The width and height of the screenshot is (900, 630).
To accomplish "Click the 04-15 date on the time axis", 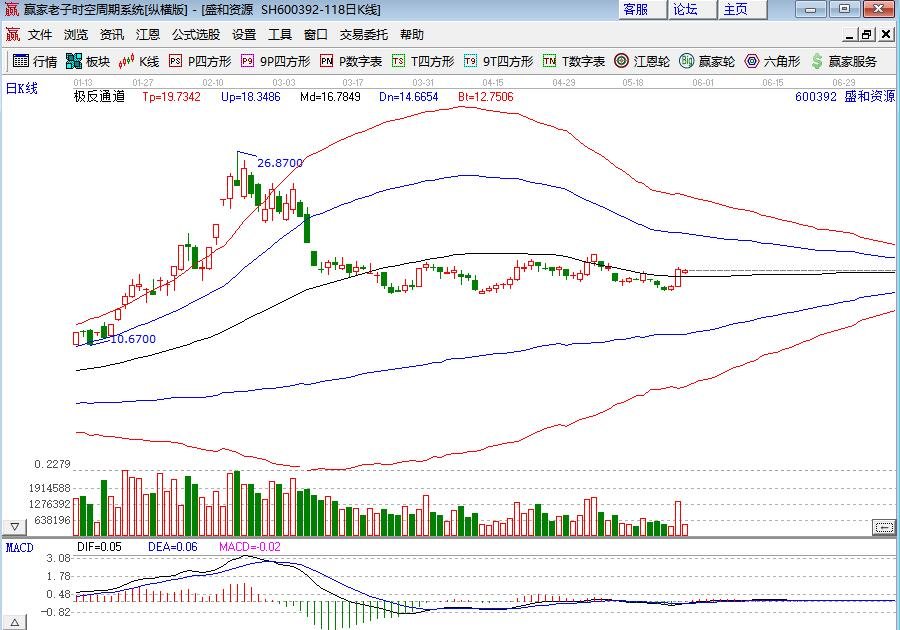I will coord(493,83).
